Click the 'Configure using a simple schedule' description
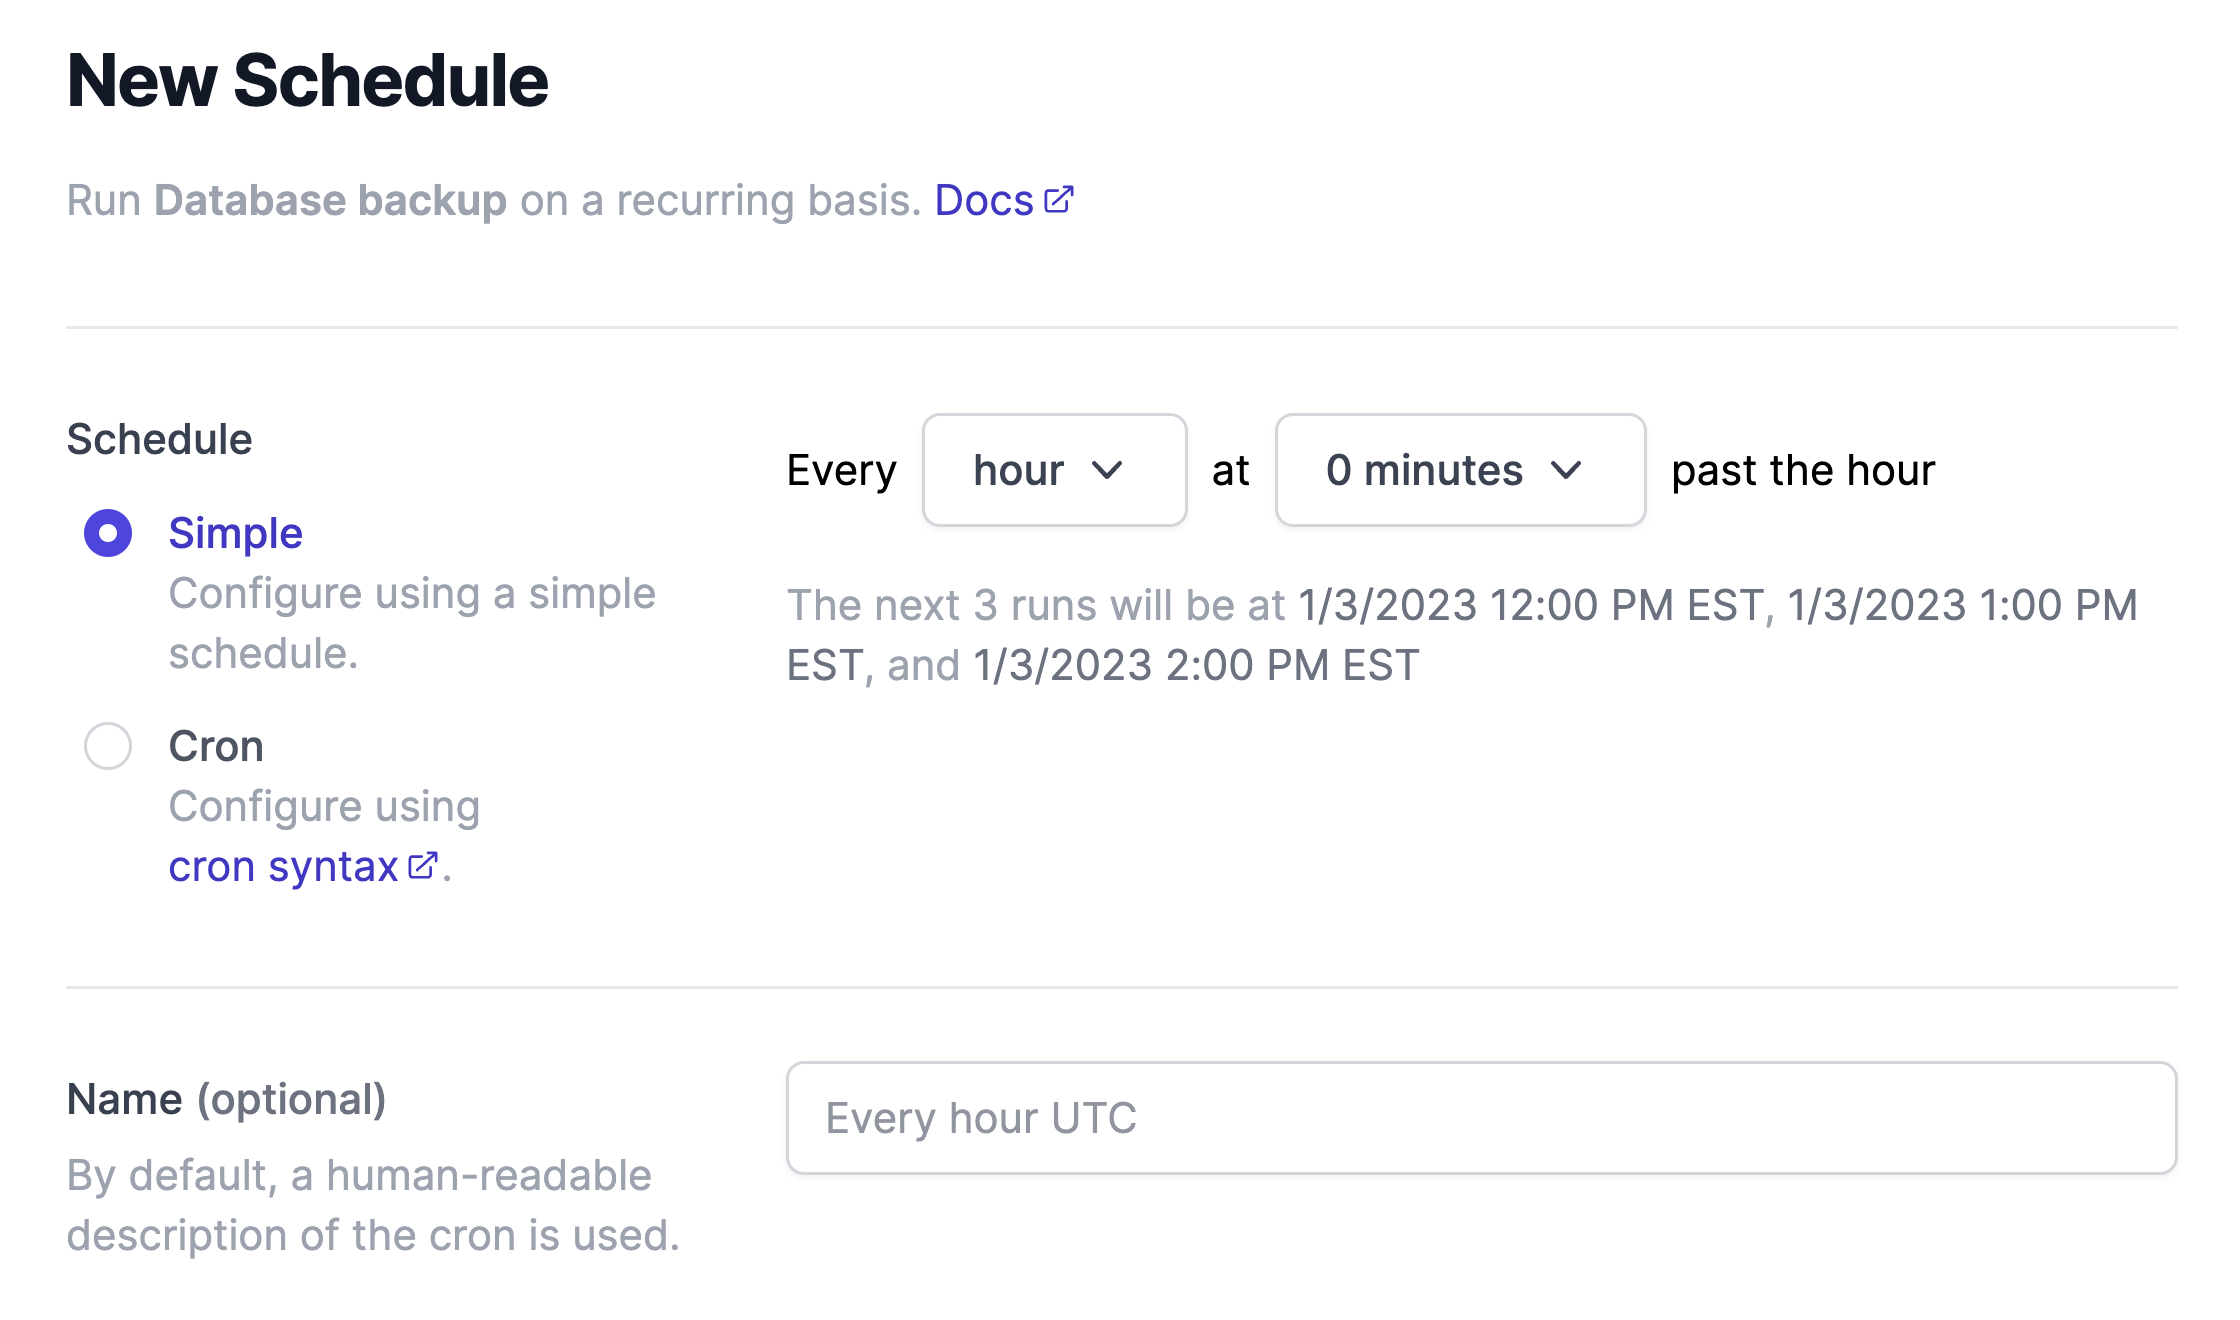2240x1320 pixels. [x=412, y=623]
